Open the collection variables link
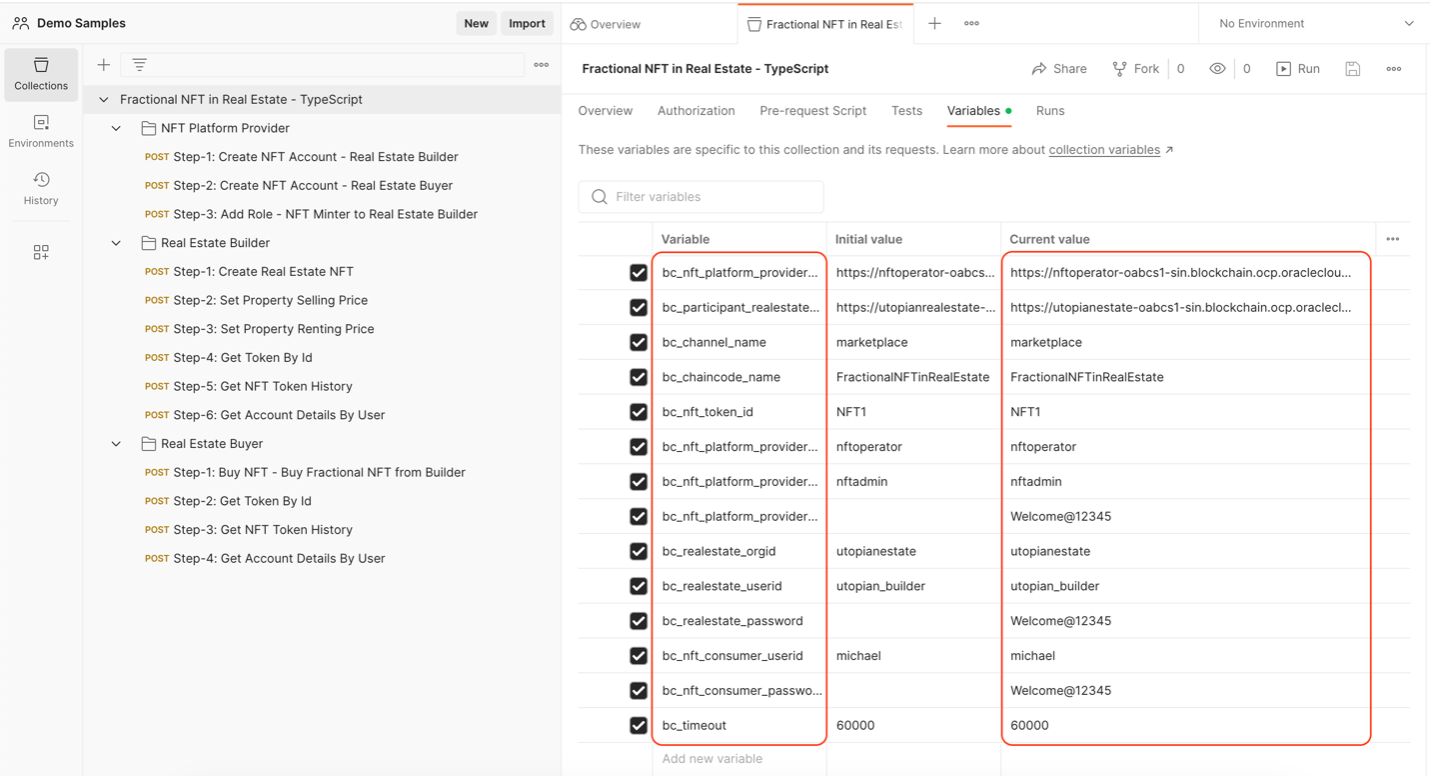Image resolution: width=1430 pixels, height=779 pixels. [x=1104, y=150]
